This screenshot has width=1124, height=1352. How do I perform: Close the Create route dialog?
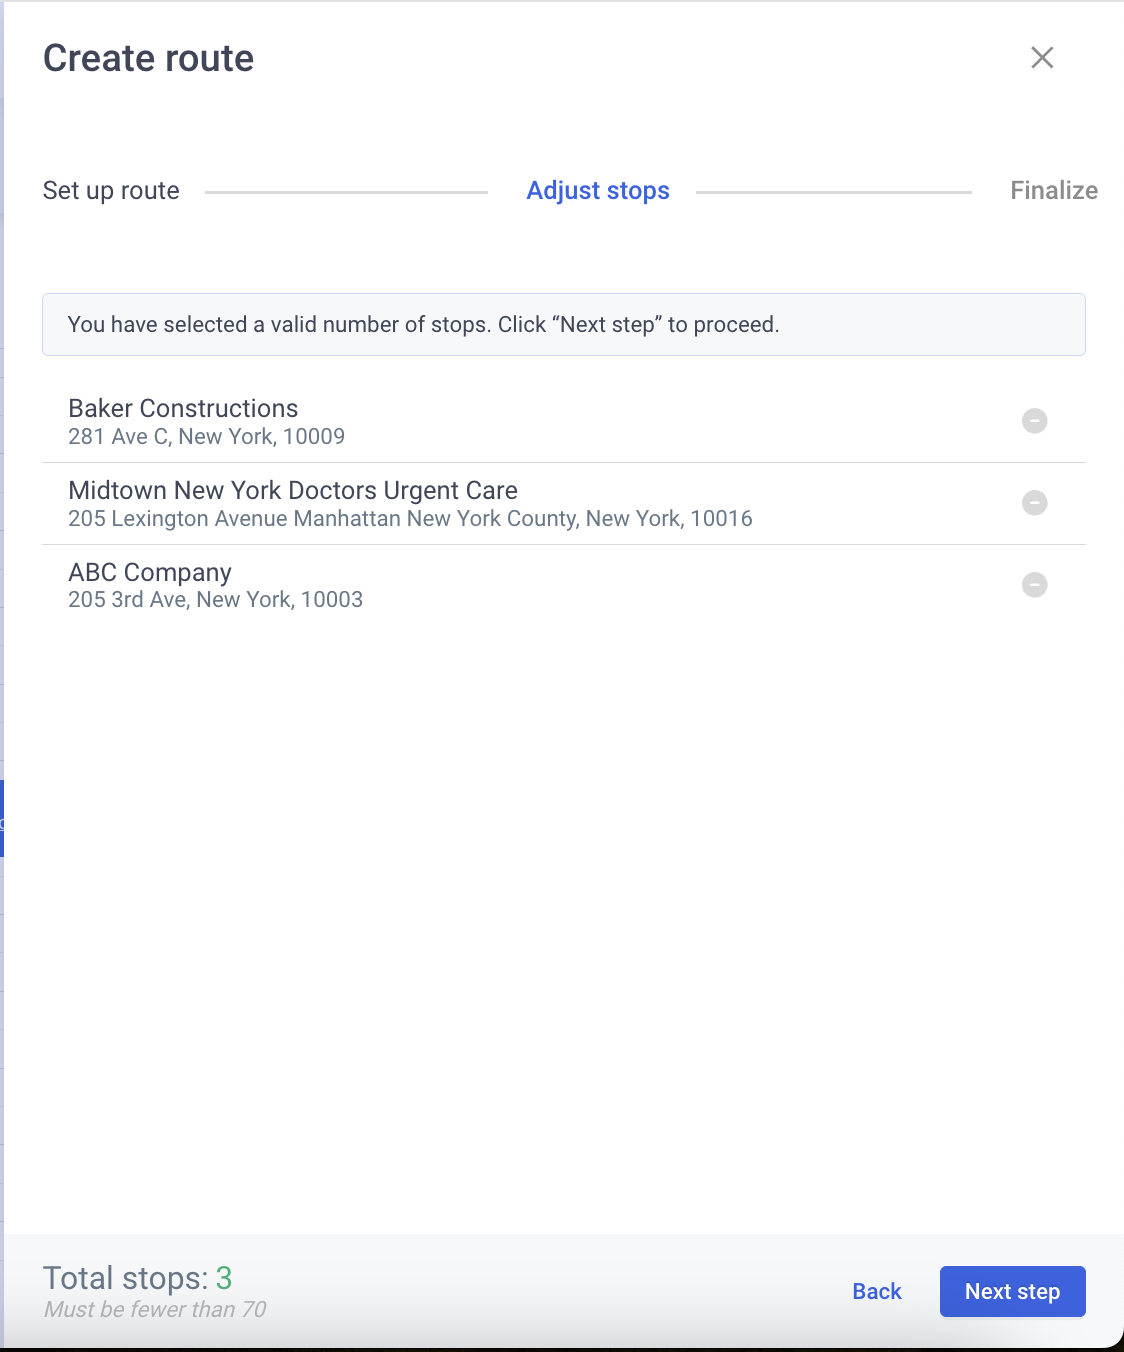pyautogui.click(x=1042, y=58)
